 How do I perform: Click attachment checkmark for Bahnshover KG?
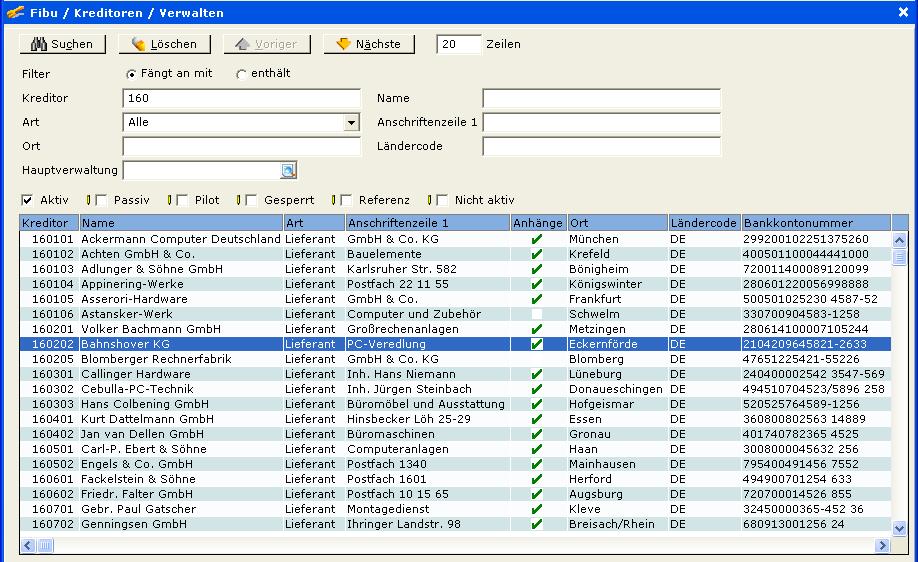coord(537,344)
